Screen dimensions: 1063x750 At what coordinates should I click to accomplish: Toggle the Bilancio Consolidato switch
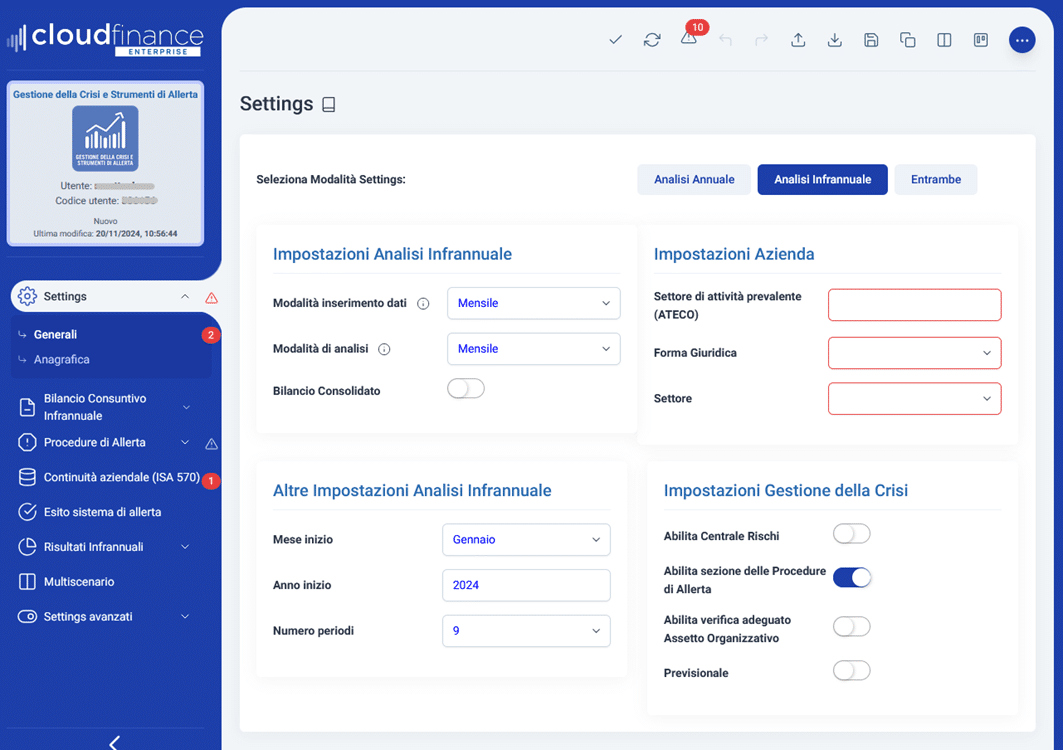click(465, 390)
